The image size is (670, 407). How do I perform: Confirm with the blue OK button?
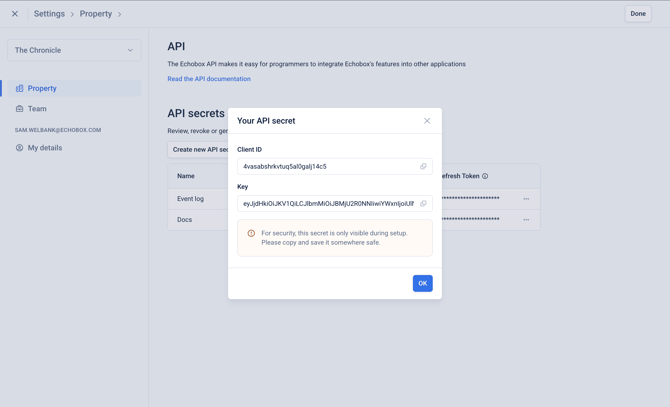423,283
